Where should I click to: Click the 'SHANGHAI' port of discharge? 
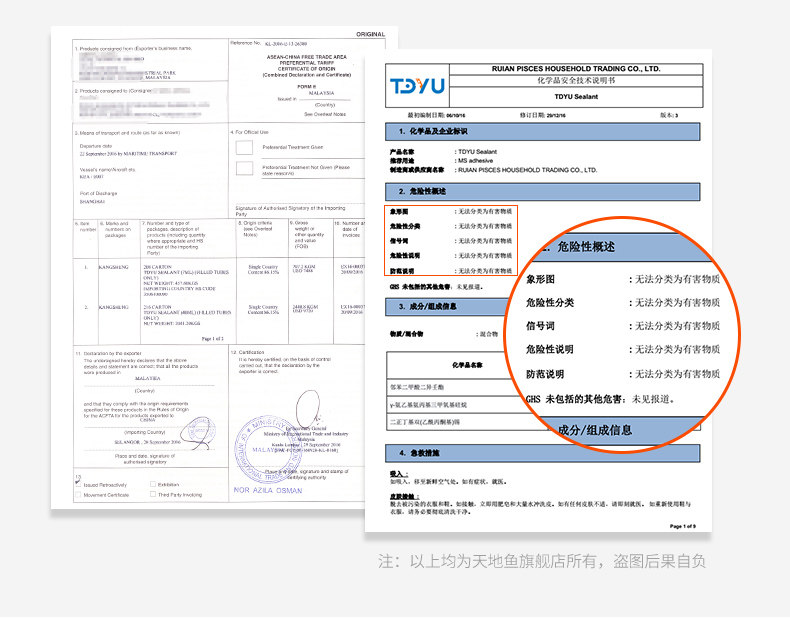coord(92,201)
